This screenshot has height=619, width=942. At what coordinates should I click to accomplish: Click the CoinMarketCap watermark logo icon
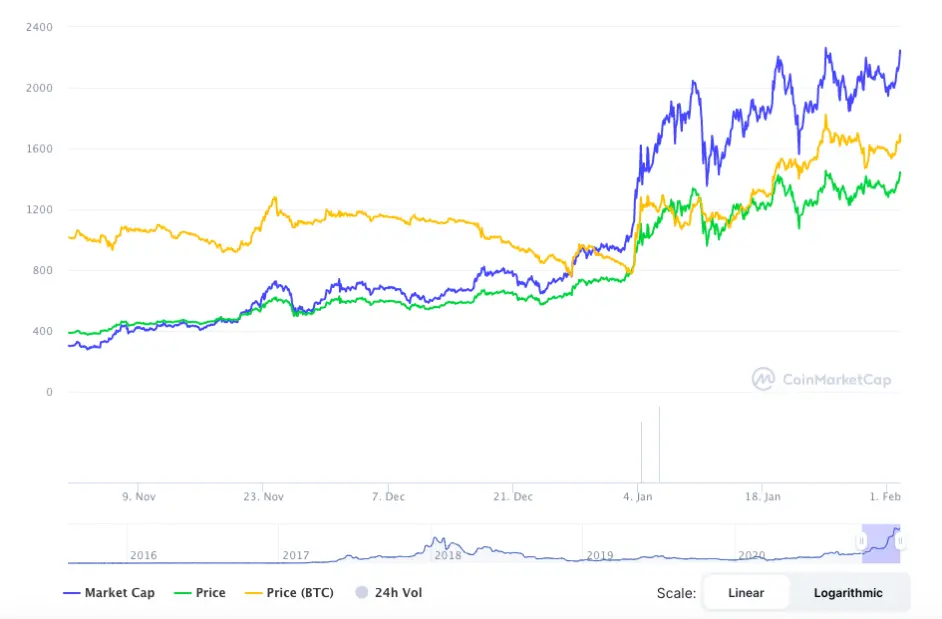click(x=764, y=379)
